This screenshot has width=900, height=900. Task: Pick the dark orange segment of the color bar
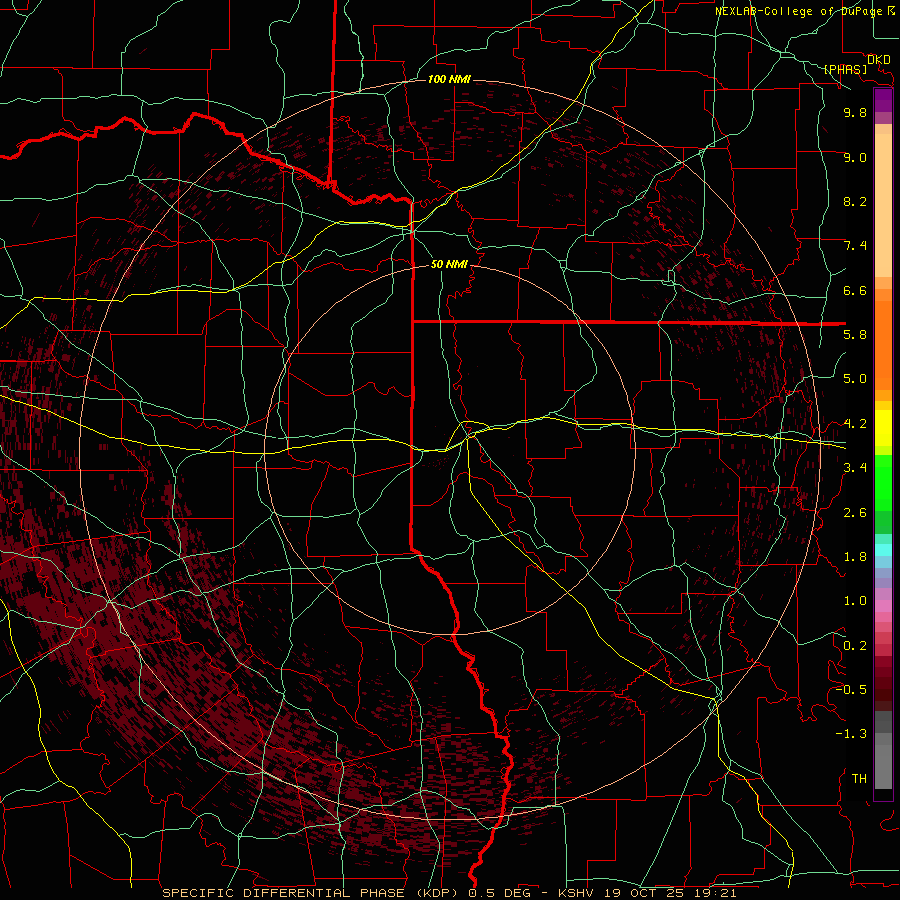(x=883, y=346)
